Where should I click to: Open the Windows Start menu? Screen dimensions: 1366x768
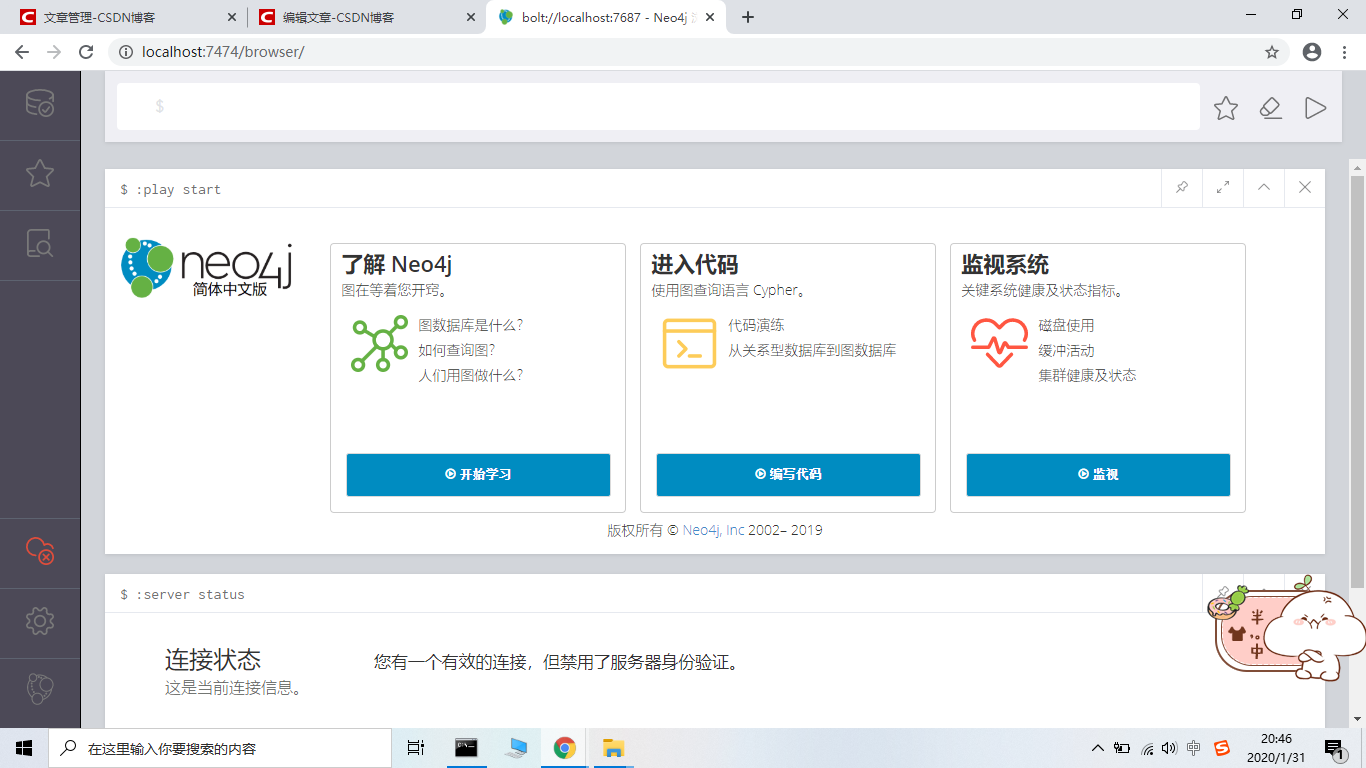tap(24, 748)
